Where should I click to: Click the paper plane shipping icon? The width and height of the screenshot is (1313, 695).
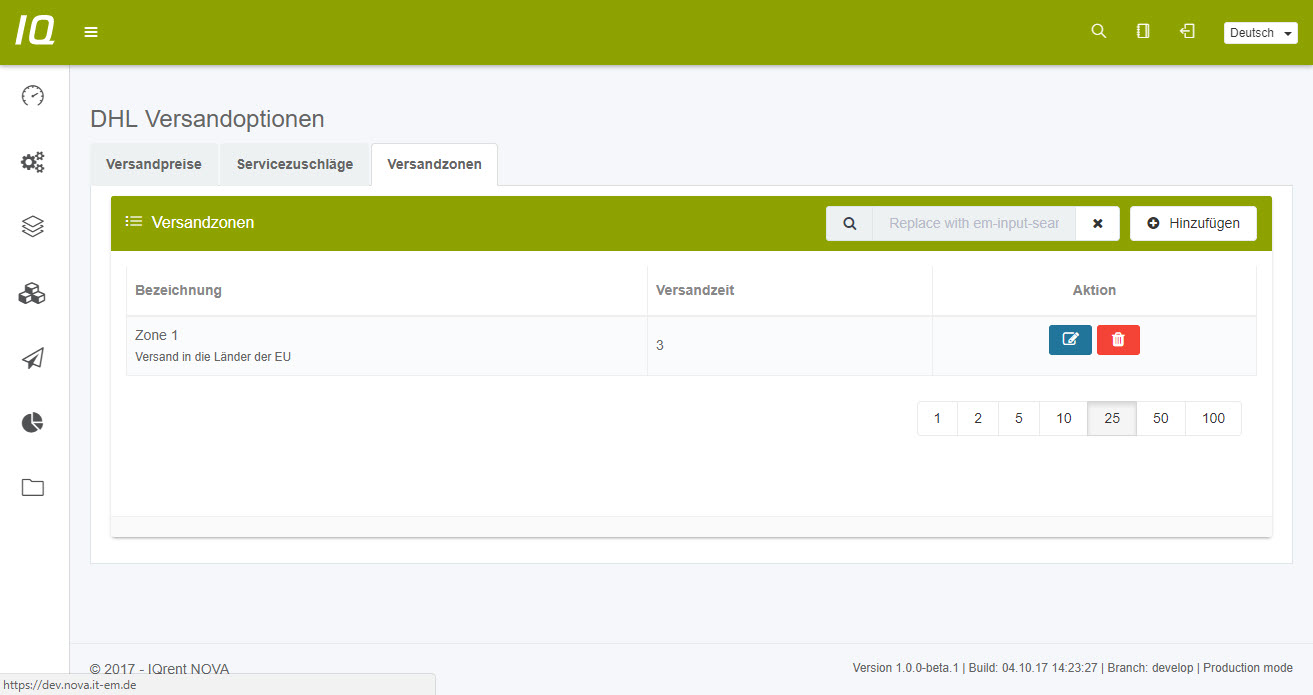pyautogui.click(x=33, y=358)
